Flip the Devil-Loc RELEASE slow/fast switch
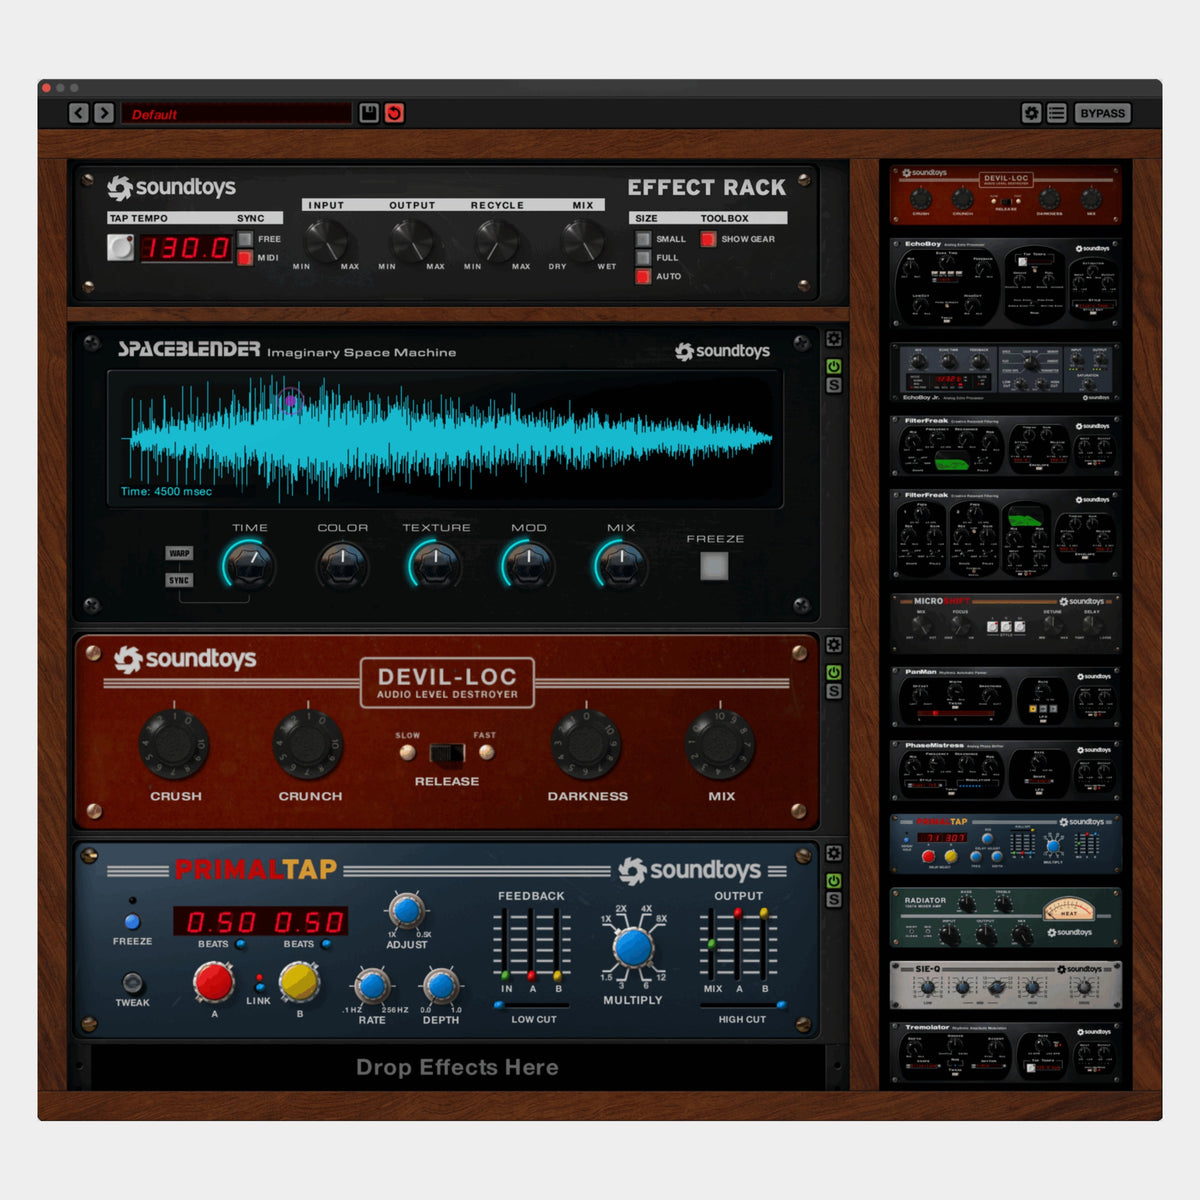Image resolution: width=1200 pixels, height=1200 pixels. (x=447, y=752)
